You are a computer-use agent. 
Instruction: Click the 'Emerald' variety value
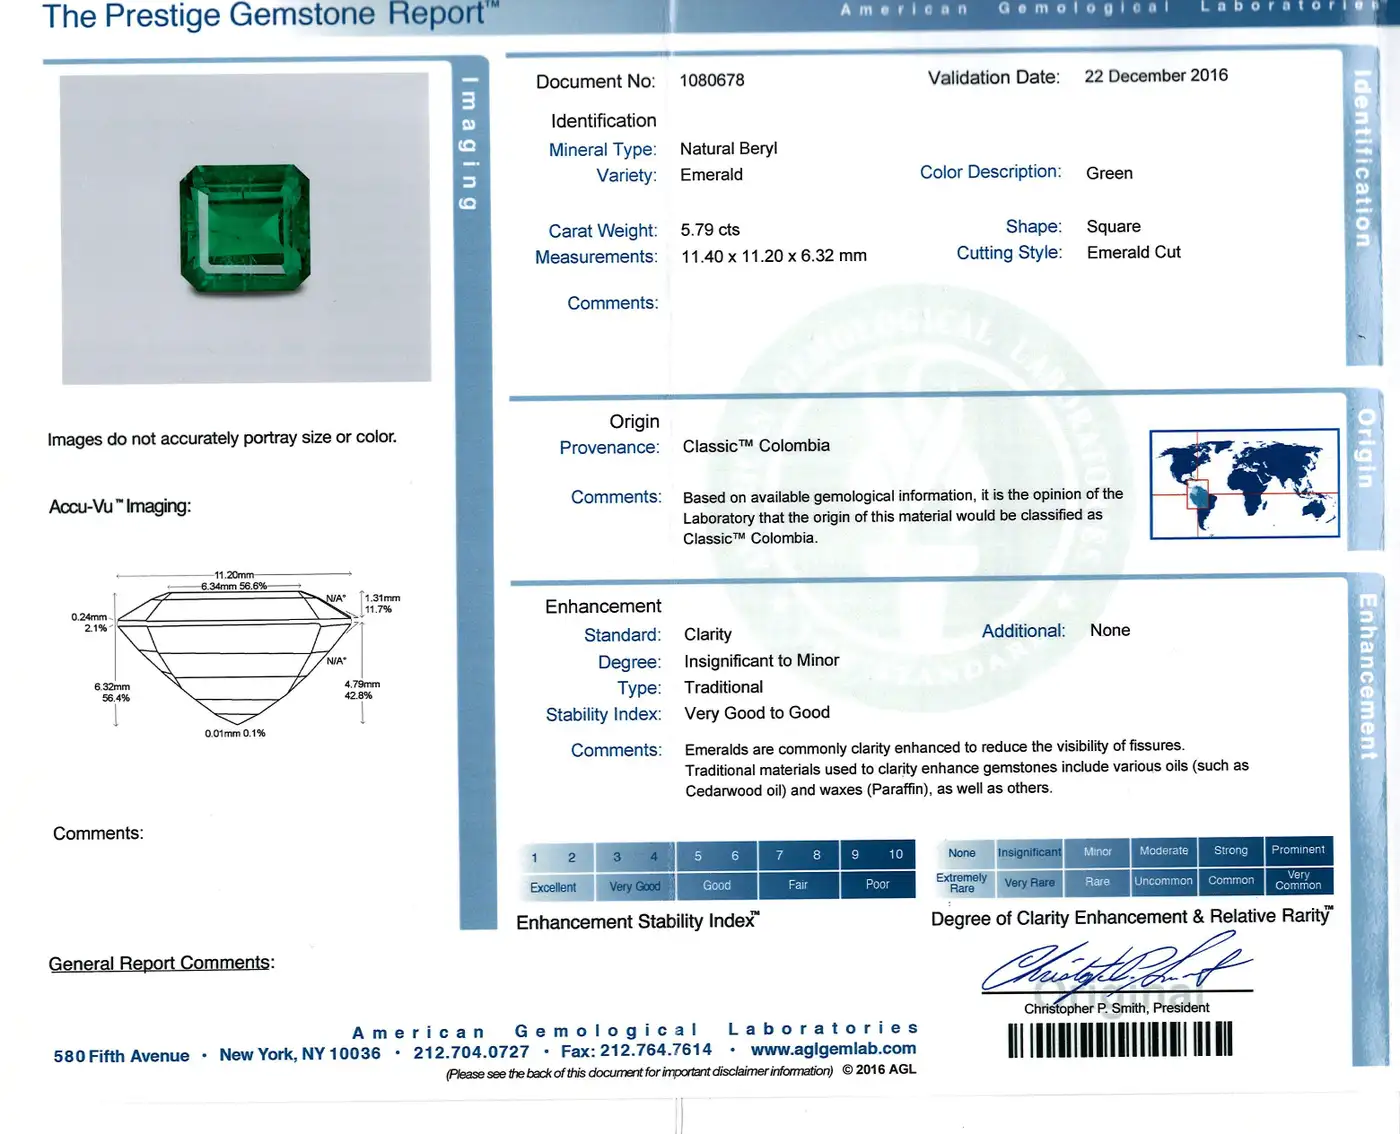(x=711, y=175)
